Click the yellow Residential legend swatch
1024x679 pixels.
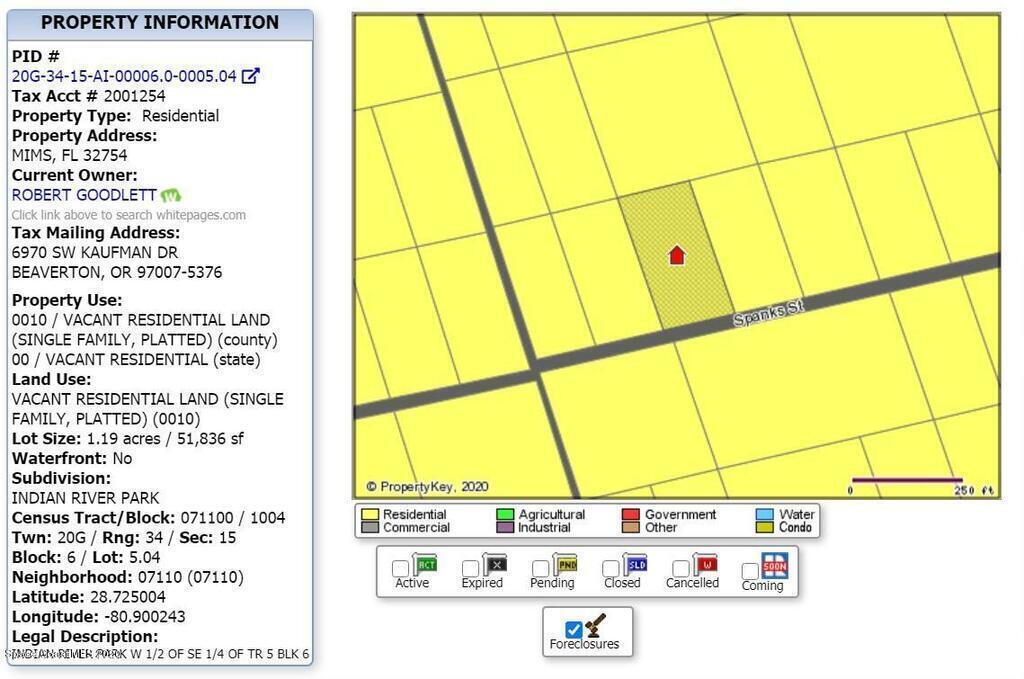(x=370, y=515)
